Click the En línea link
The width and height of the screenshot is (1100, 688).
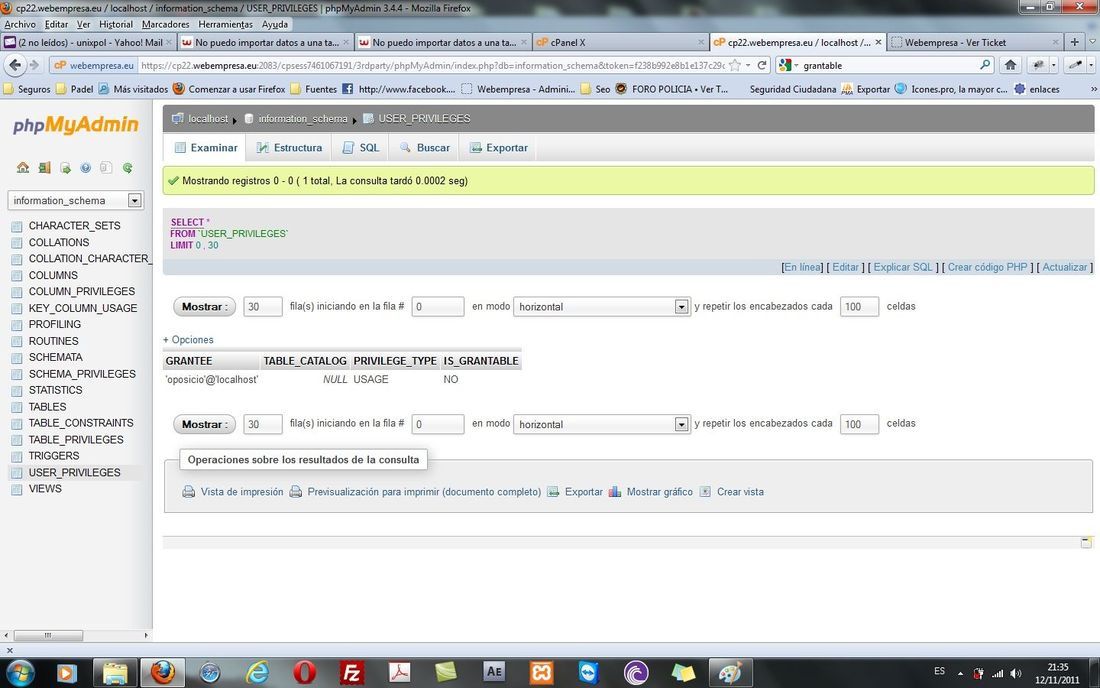coord(803,267)
